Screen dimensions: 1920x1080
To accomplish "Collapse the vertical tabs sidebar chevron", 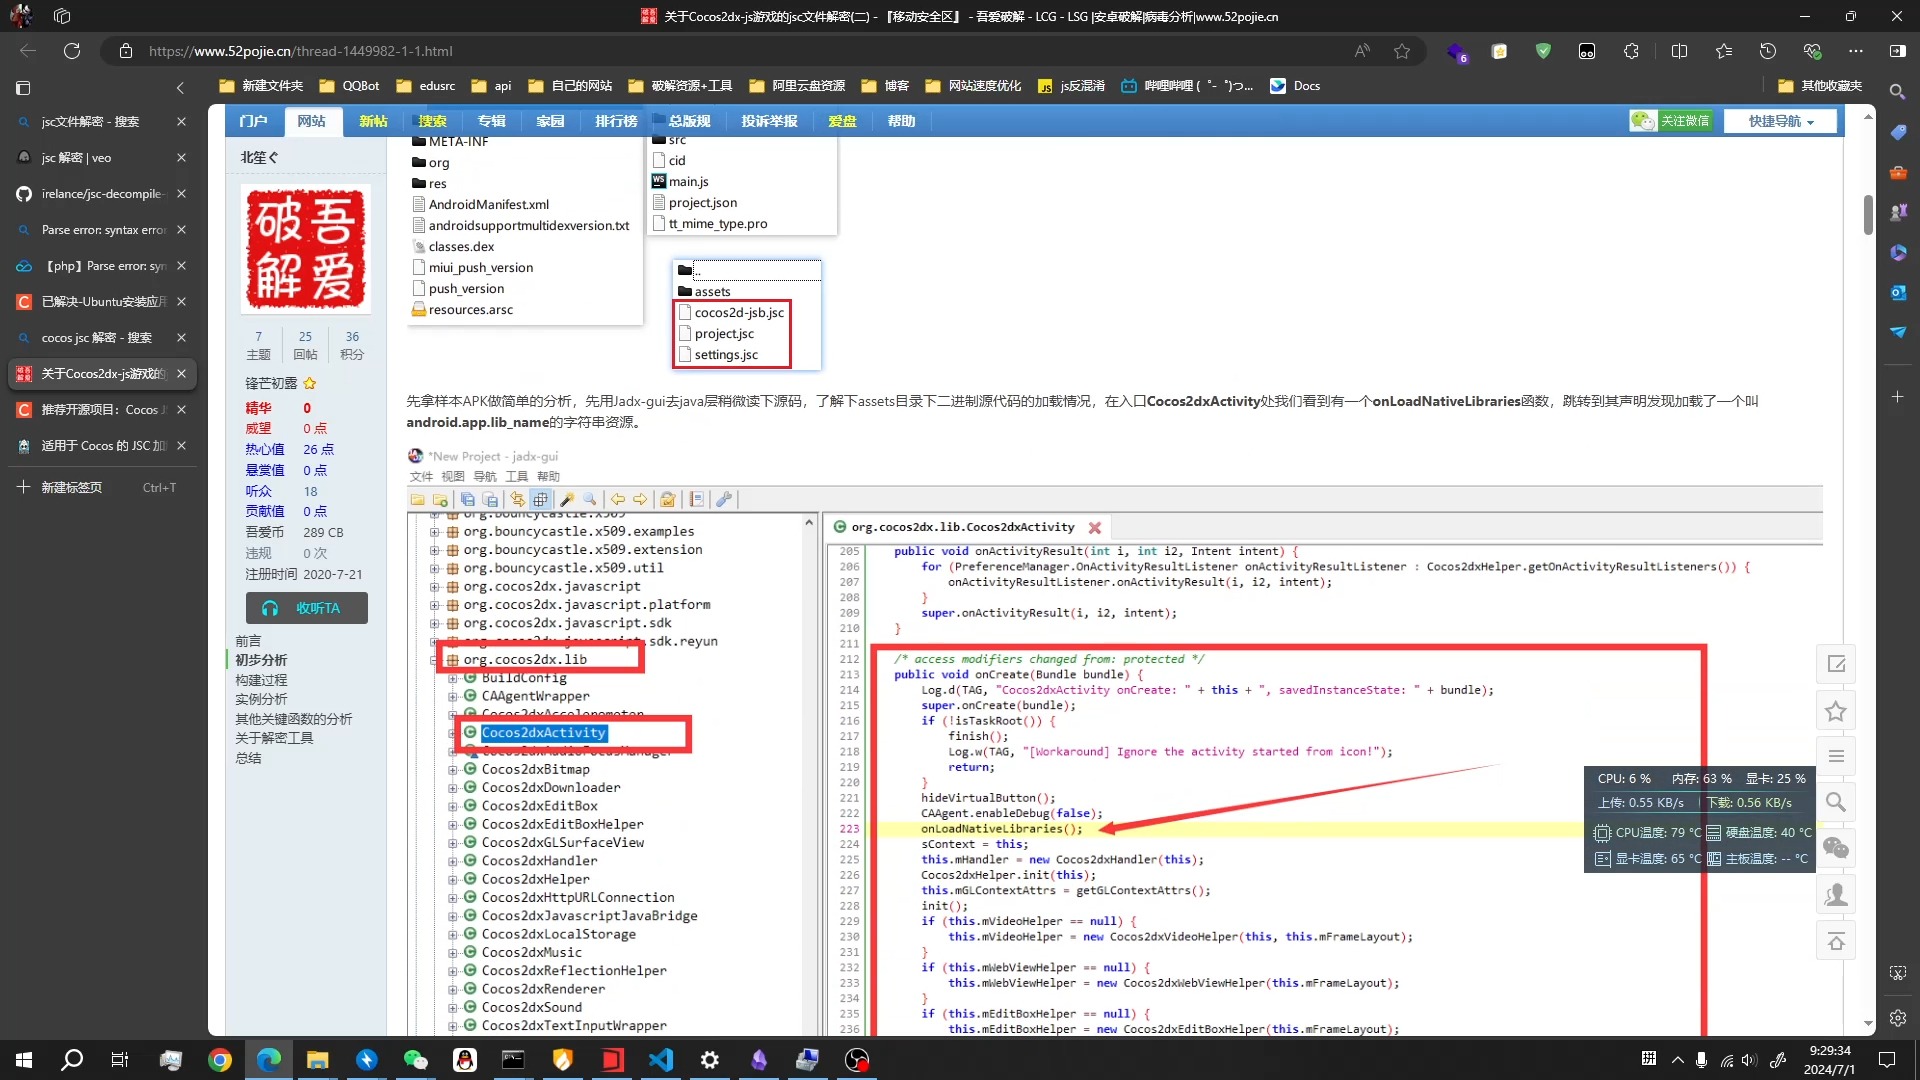I will tap(180, 88).
